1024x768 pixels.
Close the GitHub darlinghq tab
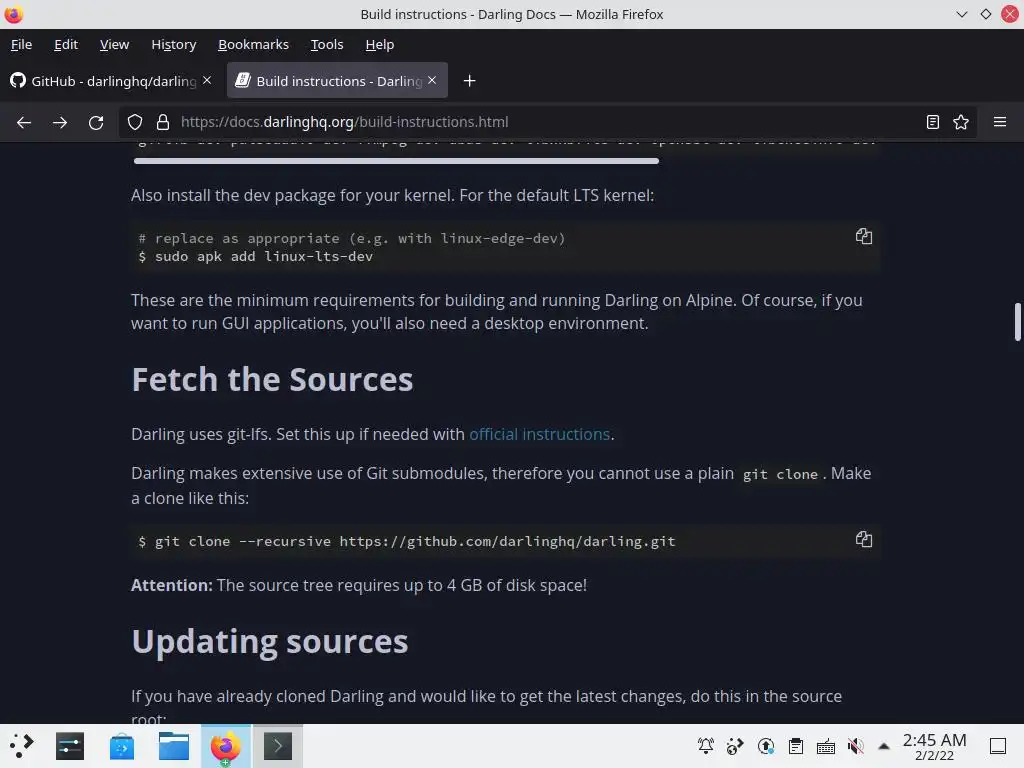(x=207, y=80)
